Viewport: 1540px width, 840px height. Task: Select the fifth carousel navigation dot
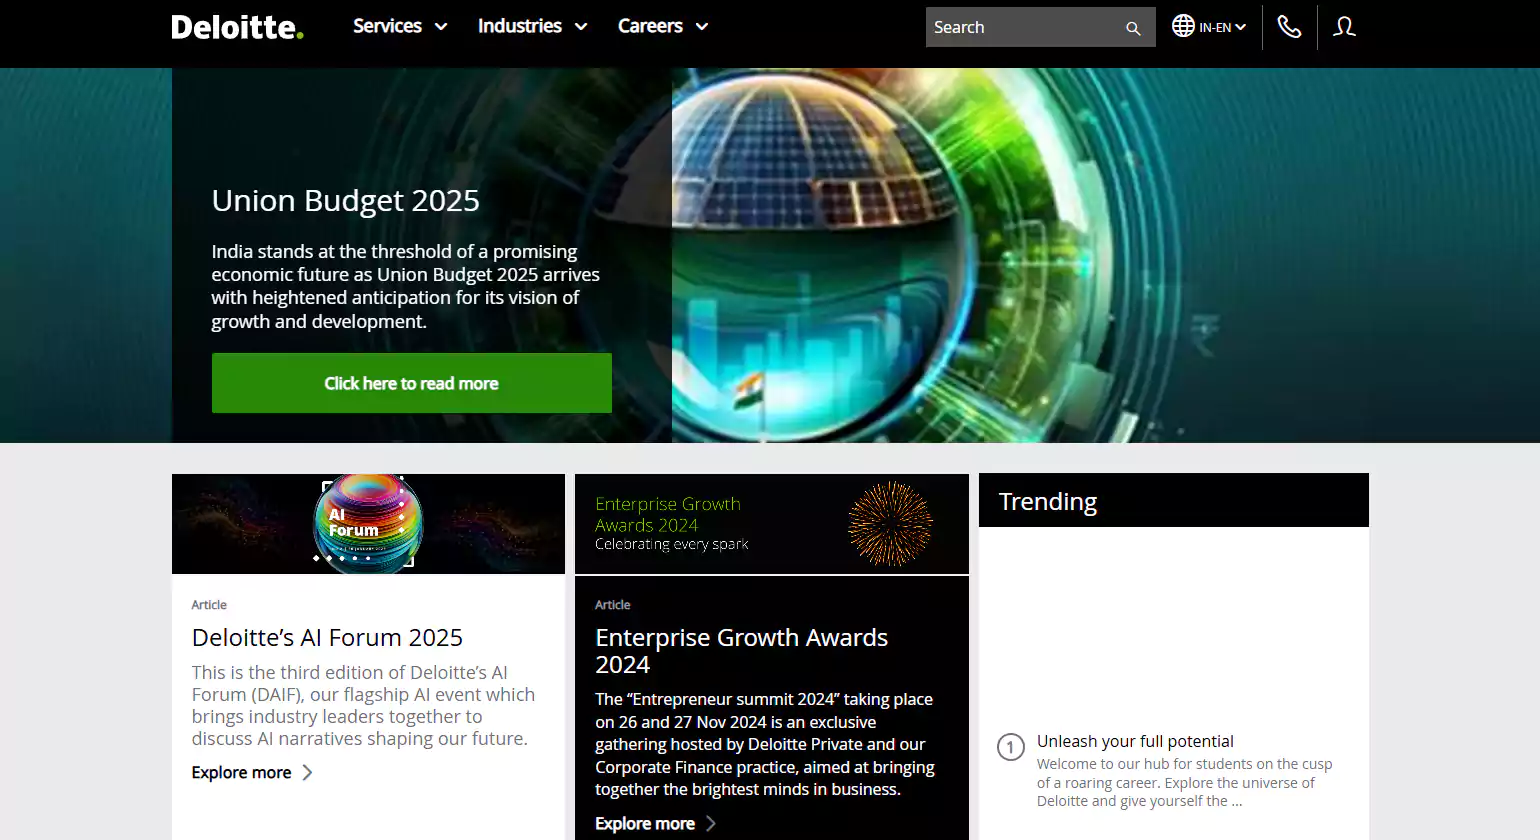point(368,558)
